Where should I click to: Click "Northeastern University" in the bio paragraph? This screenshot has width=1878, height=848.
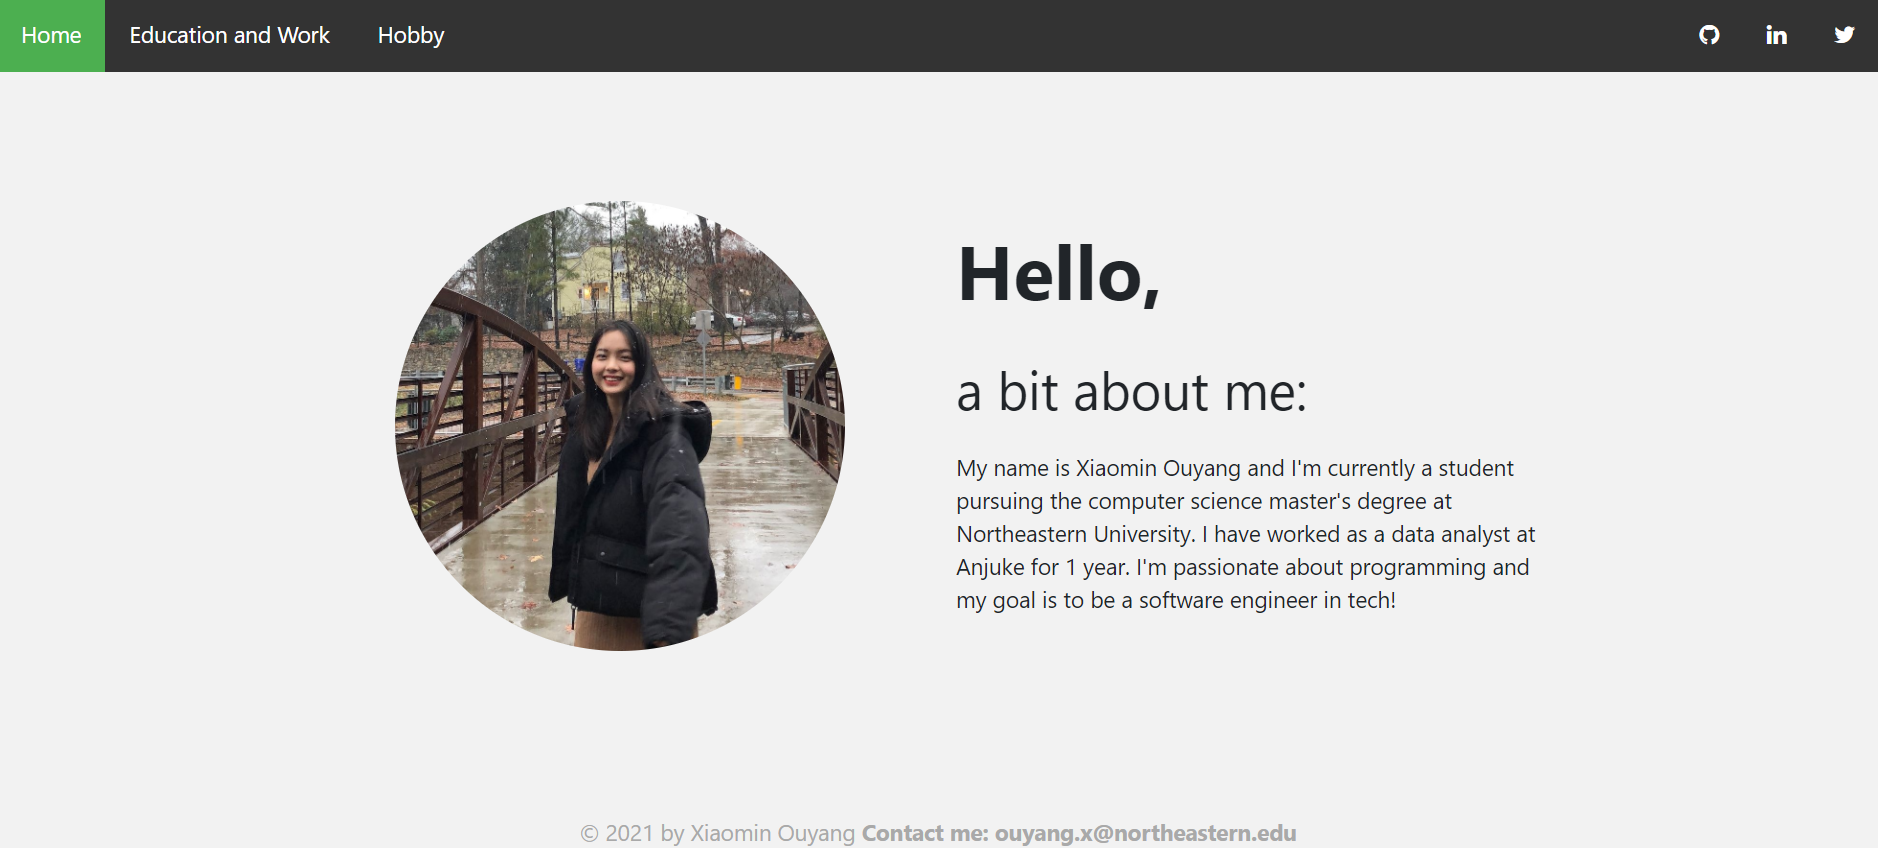(1075, 534)
